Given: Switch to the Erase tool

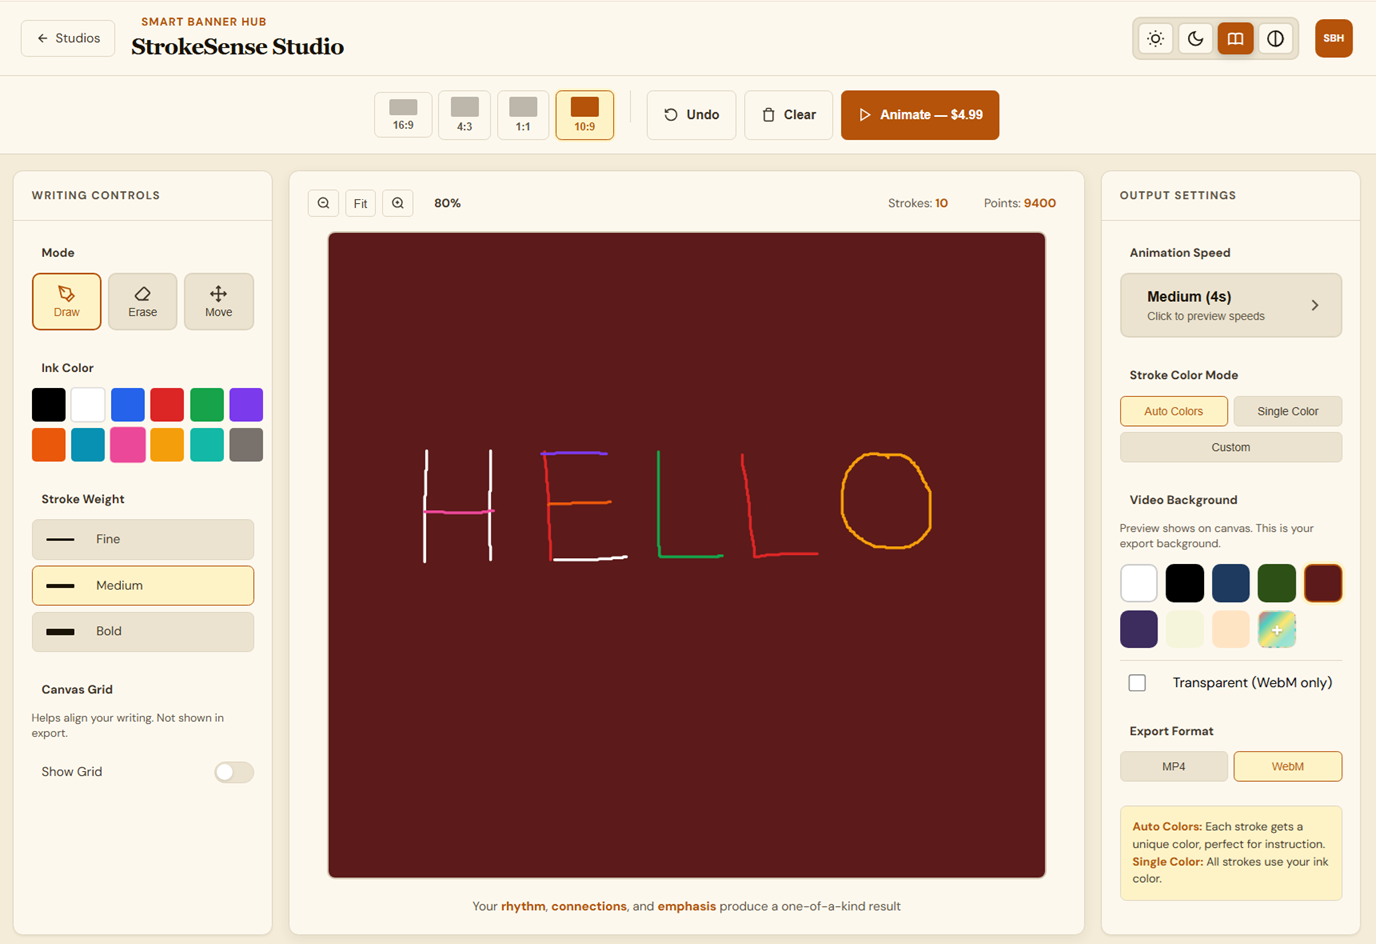Looking at the screenshot, I should [143, 301].
